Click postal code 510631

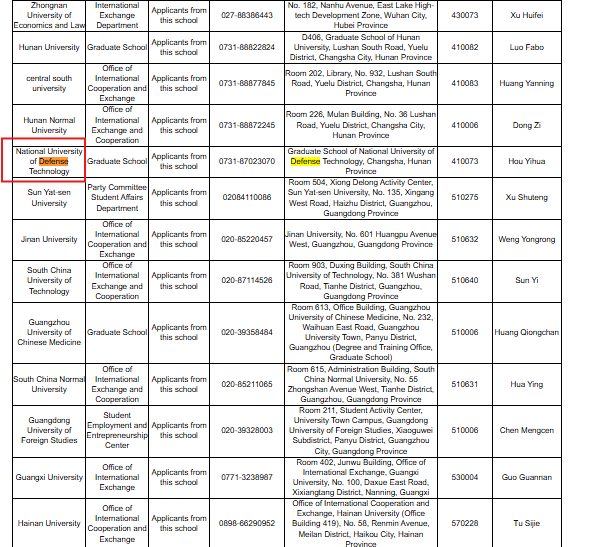tap(465, 384)
